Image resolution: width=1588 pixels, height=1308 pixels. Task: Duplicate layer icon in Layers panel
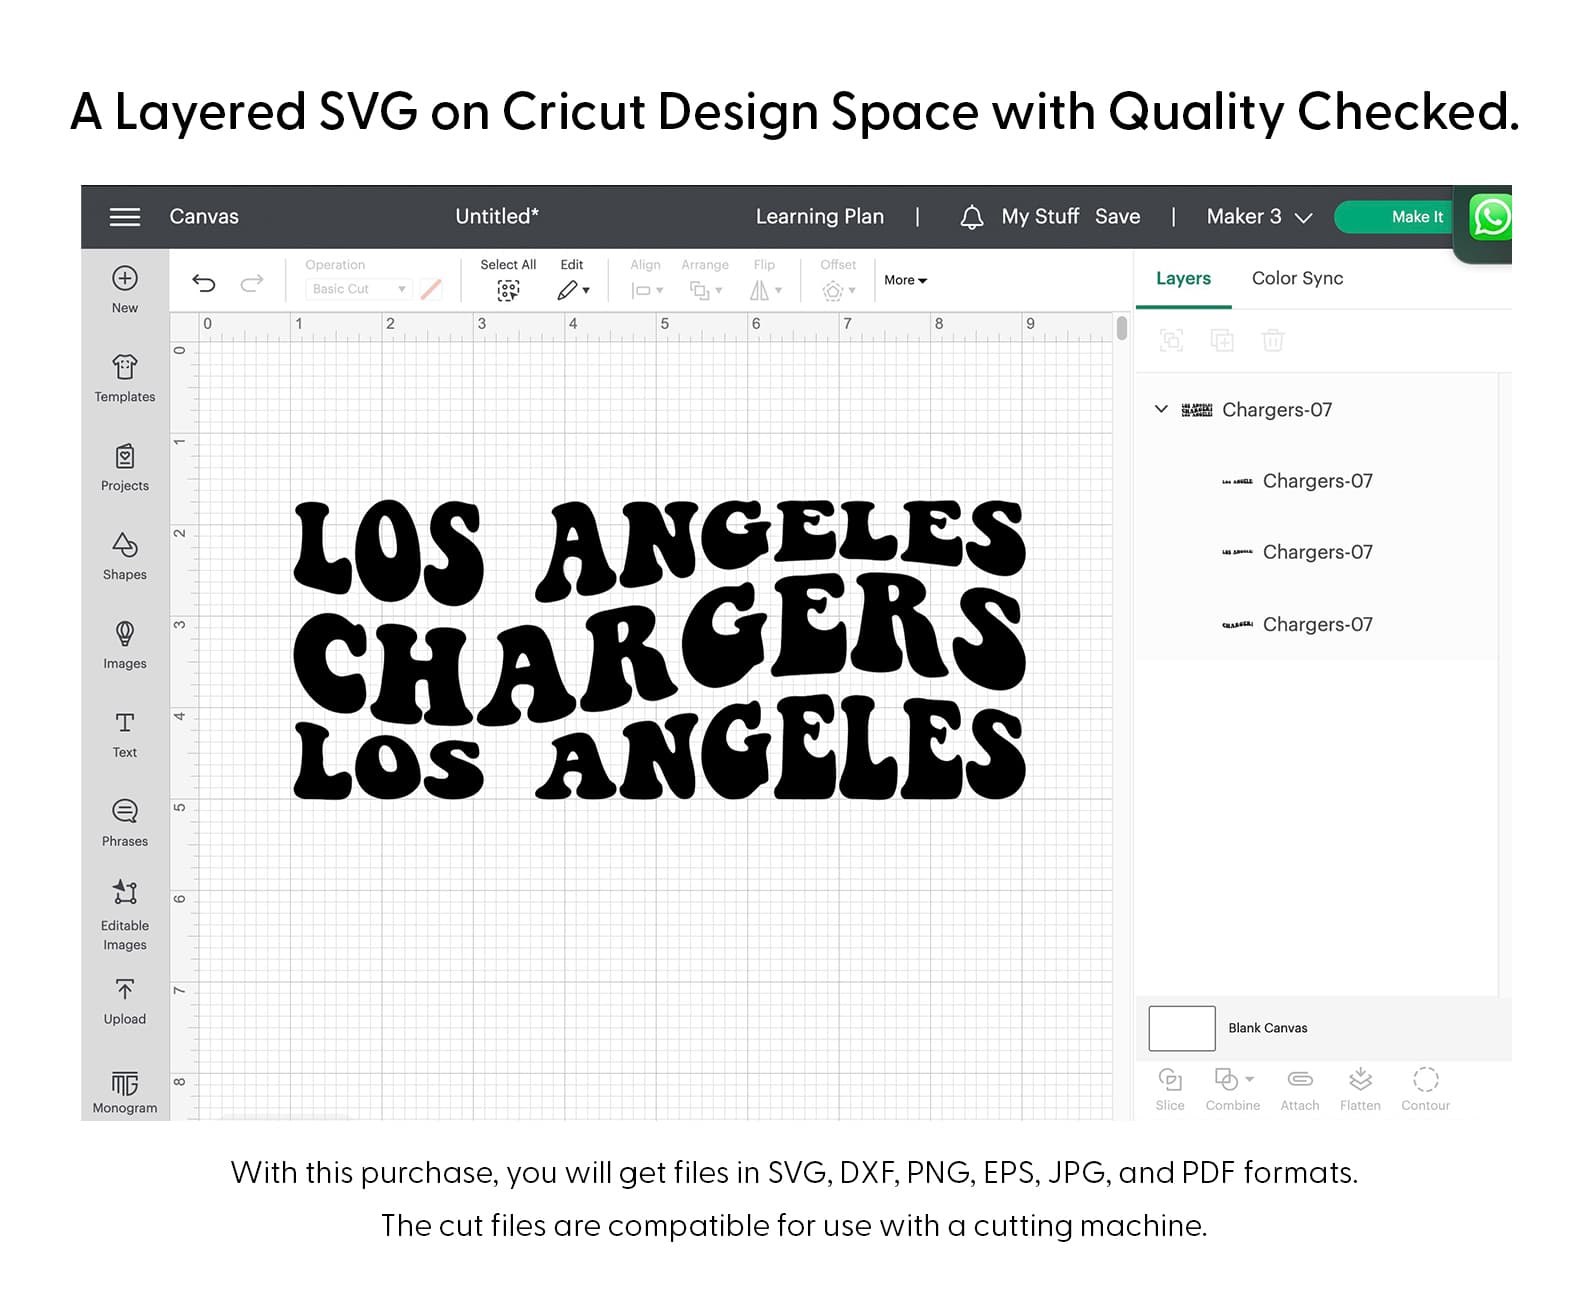pos(1222,341)
